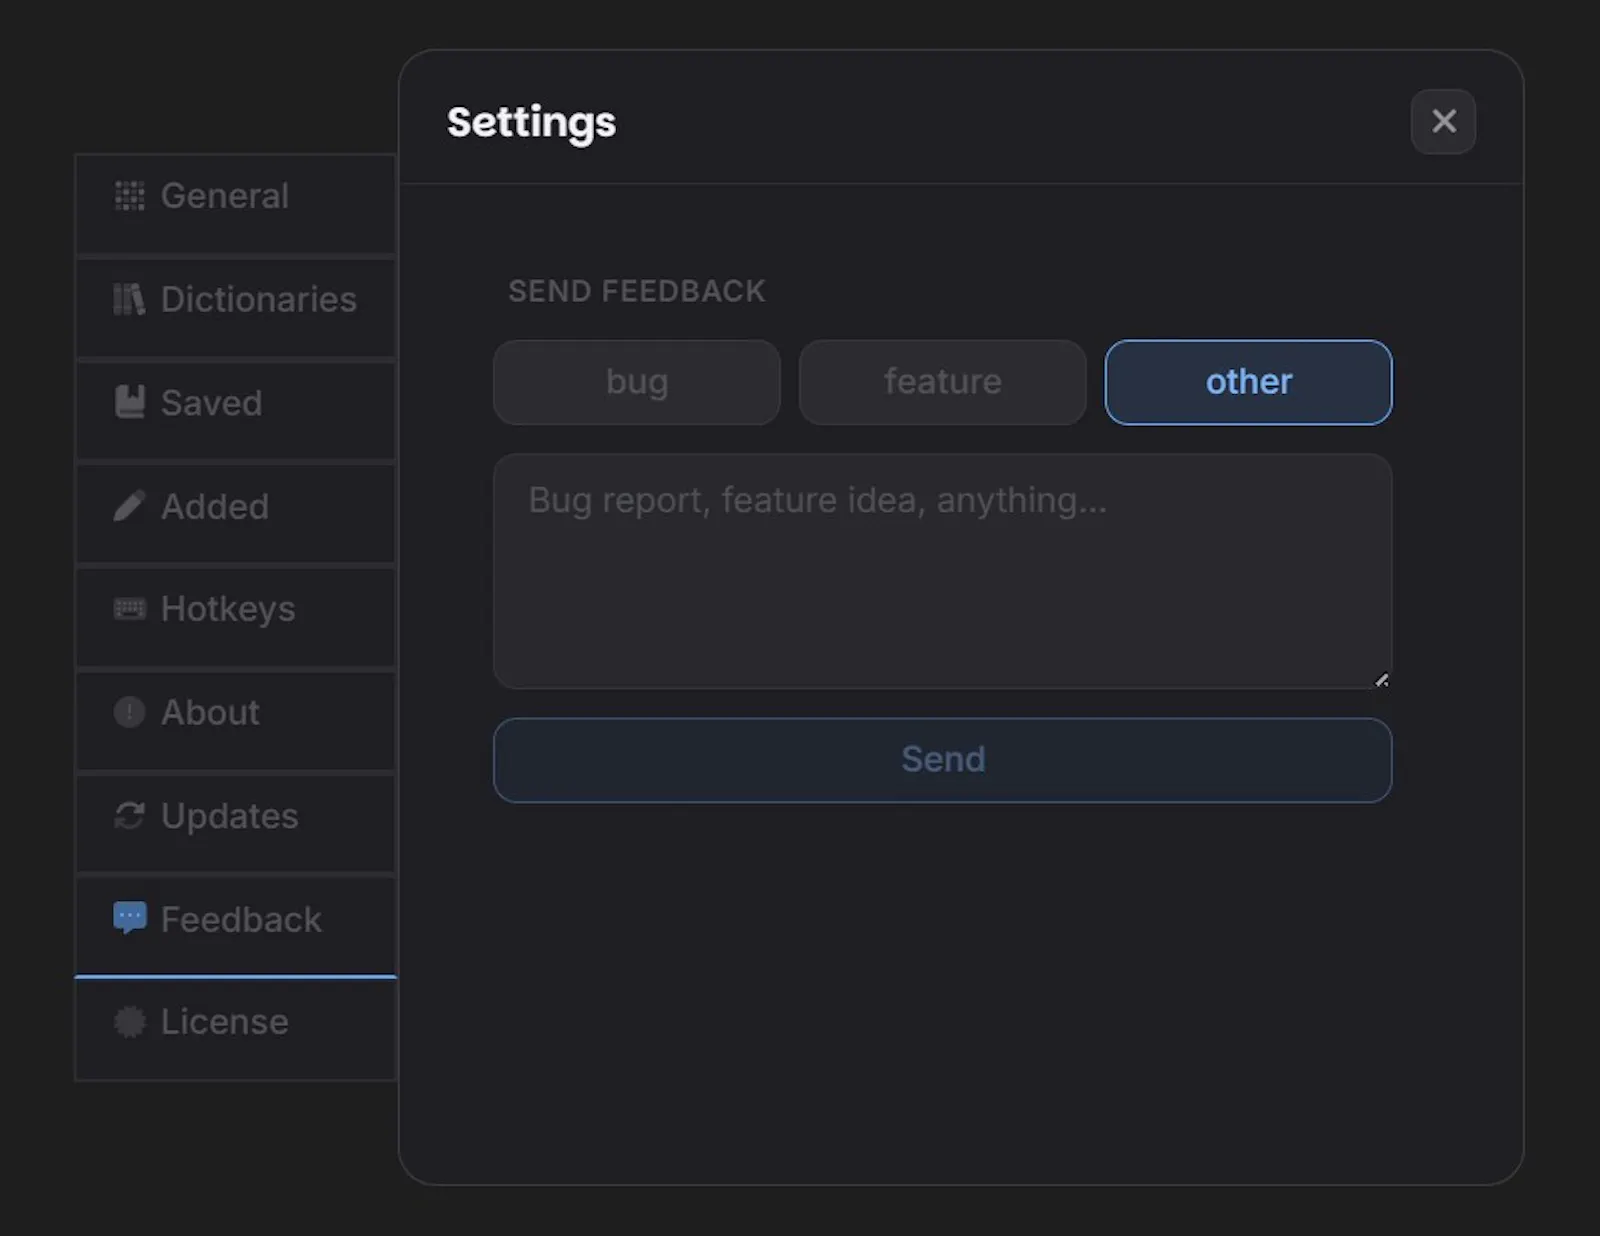Click the SEND FEEDBACK heading
The width and height of the screenshot is (1600, 1236).
pos(637,291)
